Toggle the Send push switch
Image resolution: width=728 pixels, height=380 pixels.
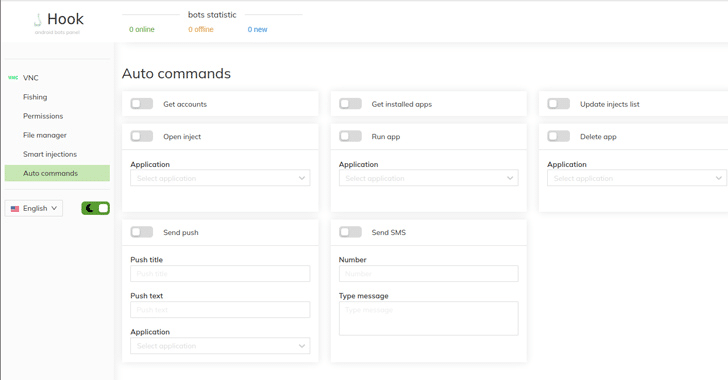[142, 232]
